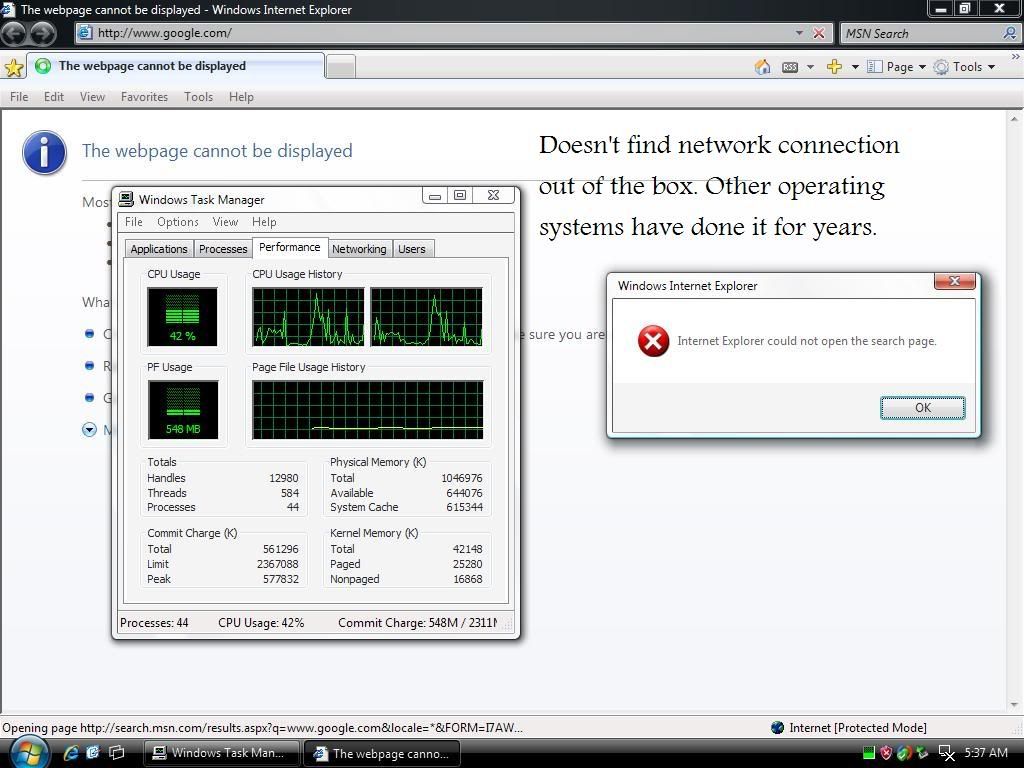The image size is (1024, 768).
Task: Select the 'The webpage cannot be displayed' browser tab
Action: (176, 66)
